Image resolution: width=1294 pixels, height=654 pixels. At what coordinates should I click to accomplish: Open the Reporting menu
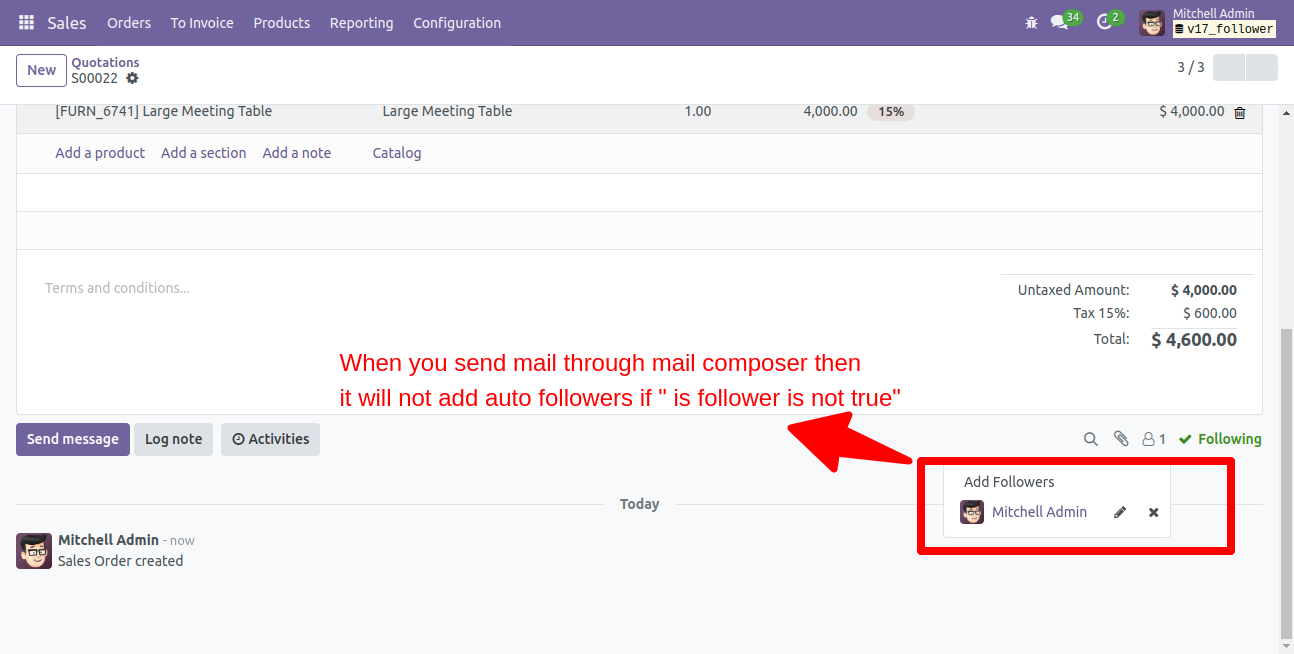[x=361, y=22]
